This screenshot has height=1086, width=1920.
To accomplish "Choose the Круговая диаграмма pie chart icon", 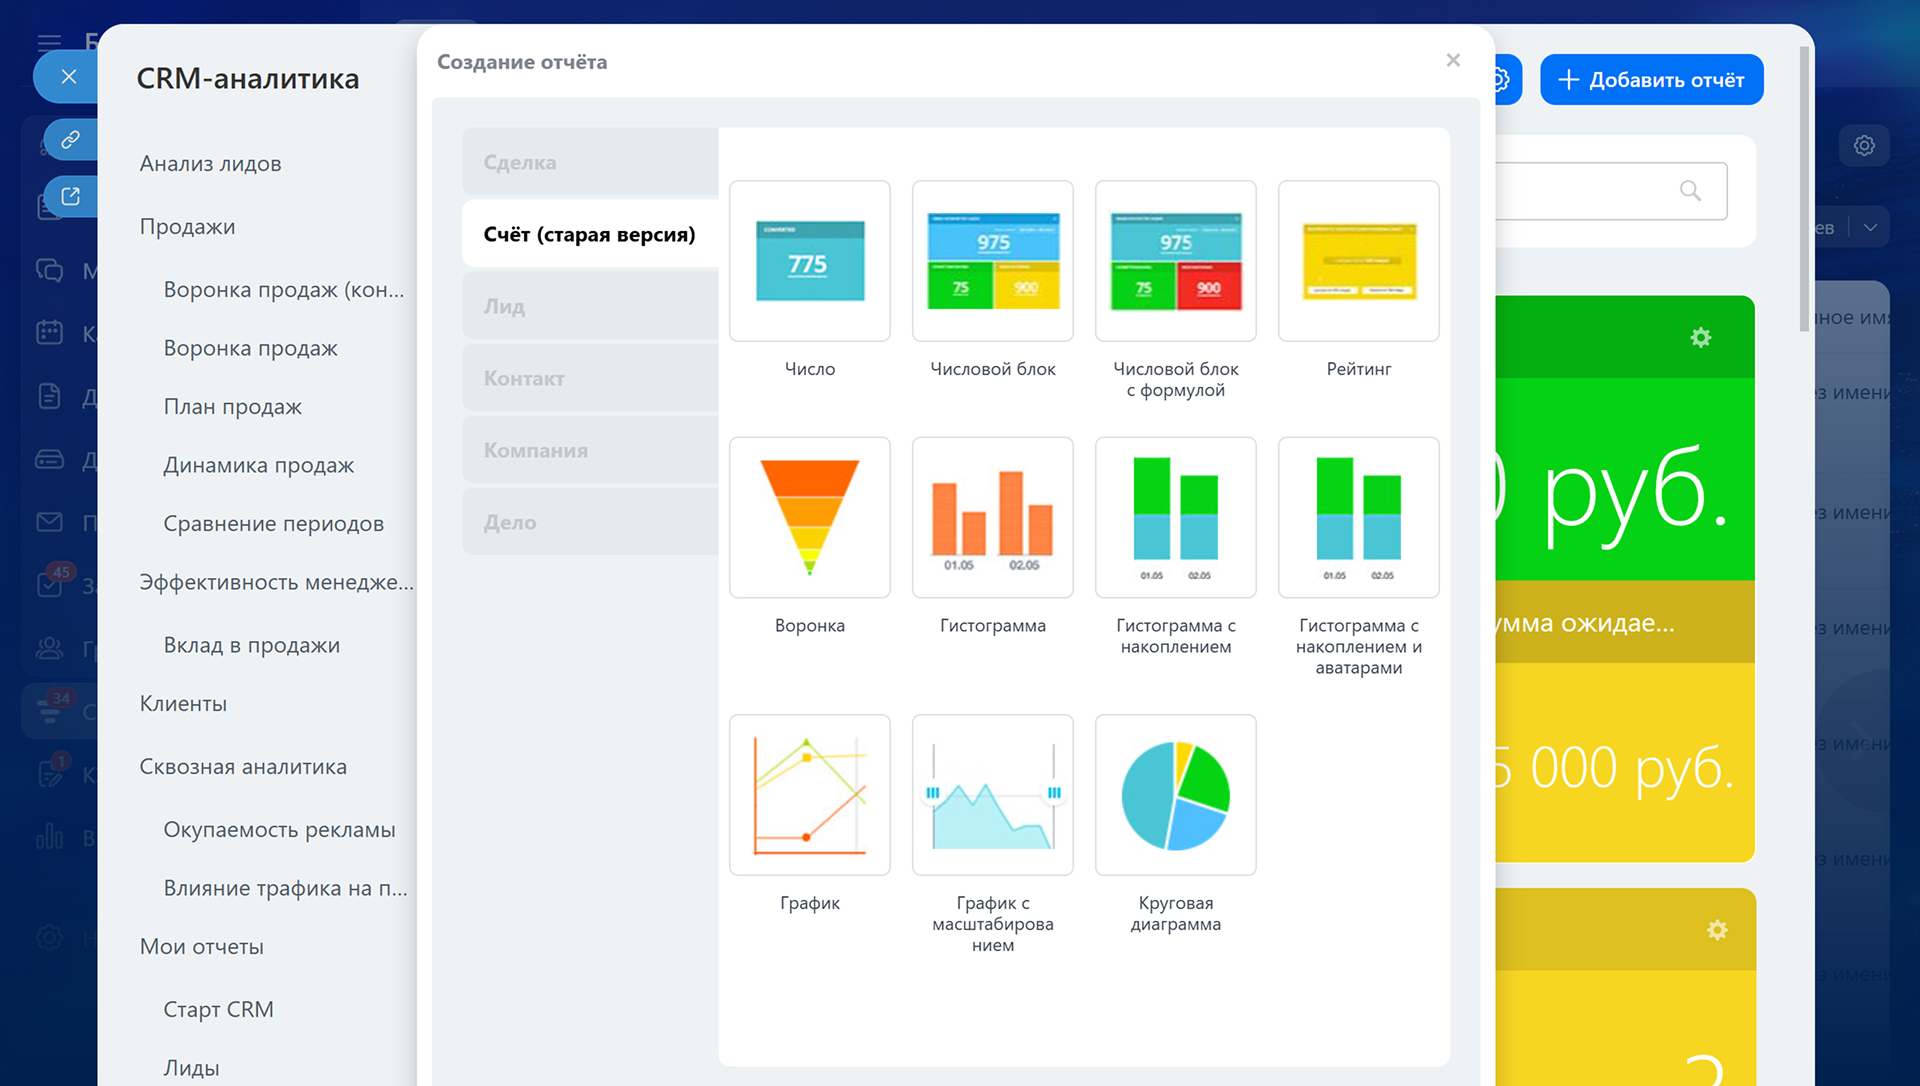I will tap(1175, 795).
